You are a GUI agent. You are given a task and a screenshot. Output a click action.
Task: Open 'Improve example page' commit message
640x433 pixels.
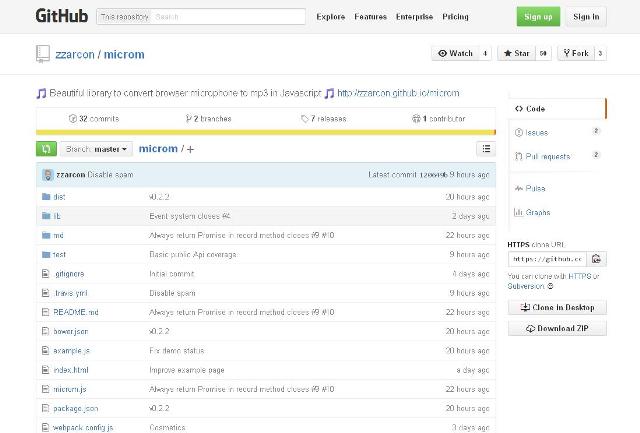pyautogui.click(x=187, y=370)
